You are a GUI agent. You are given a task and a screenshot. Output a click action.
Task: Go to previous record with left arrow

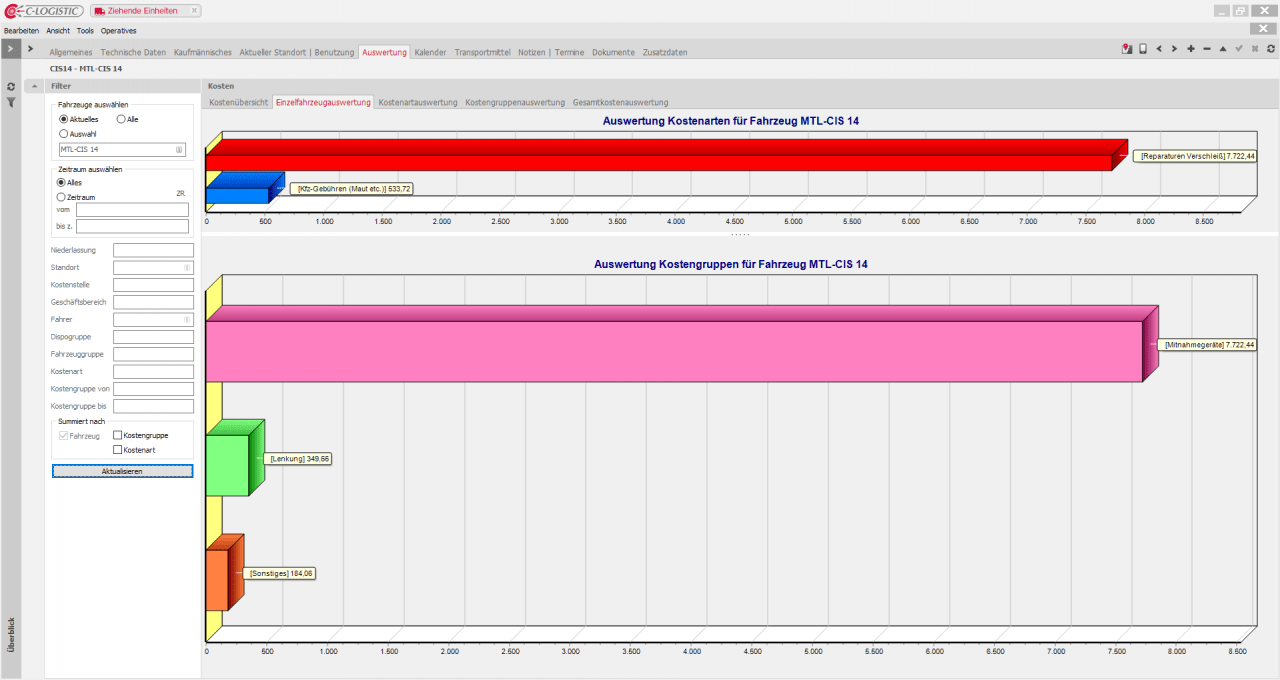click(1159, 49)
